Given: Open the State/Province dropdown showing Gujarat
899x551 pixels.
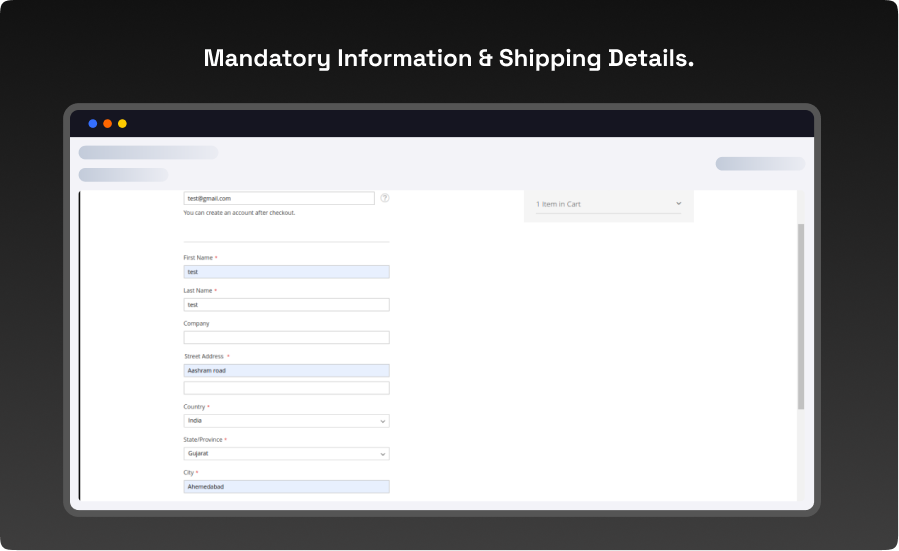Looking at the screenshot, I should click(286, 454).
